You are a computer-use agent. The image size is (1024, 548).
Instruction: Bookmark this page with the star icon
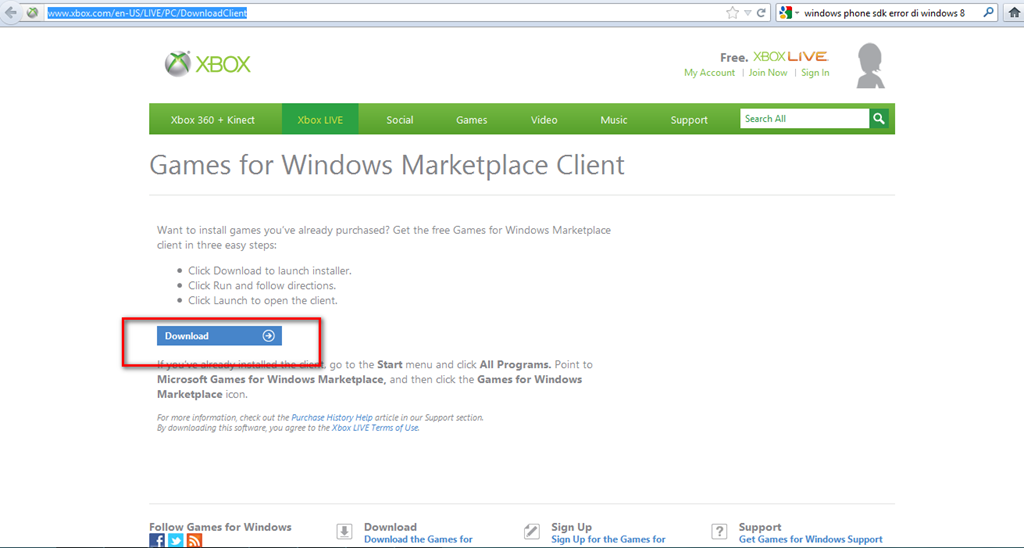tap(732, 12)
